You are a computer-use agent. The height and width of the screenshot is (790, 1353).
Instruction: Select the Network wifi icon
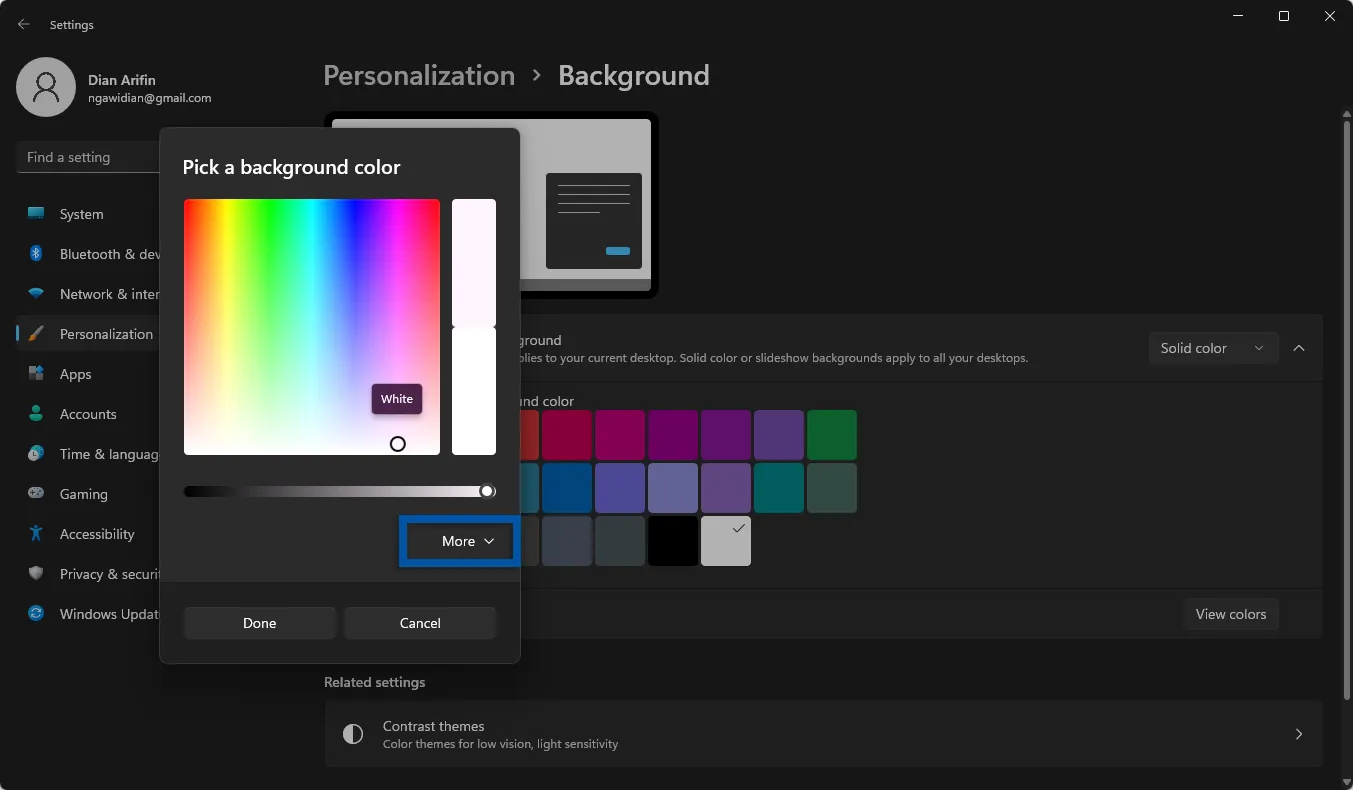pyautogui.click(x=36, y=294)
